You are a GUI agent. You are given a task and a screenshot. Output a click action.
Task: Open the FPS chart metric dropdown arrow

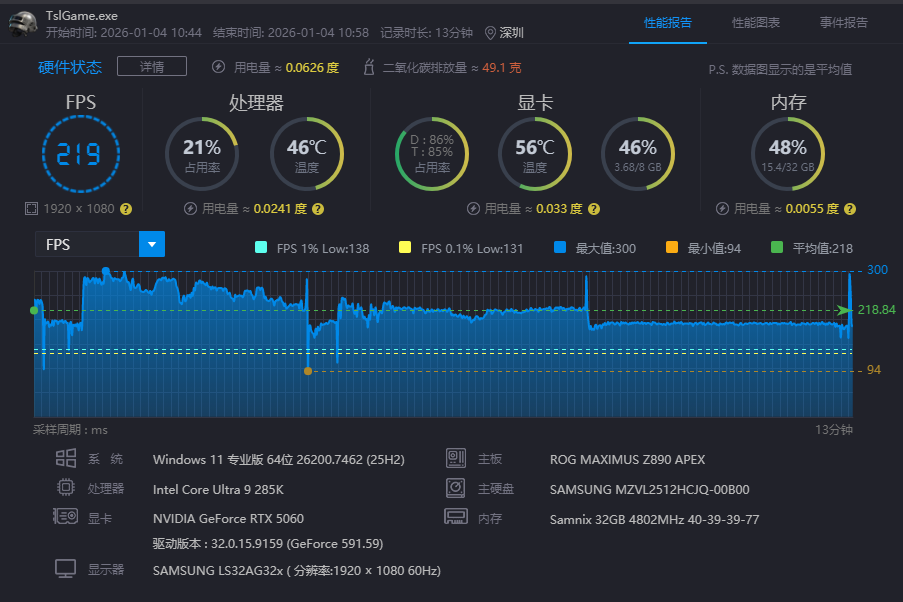(151, 244)
